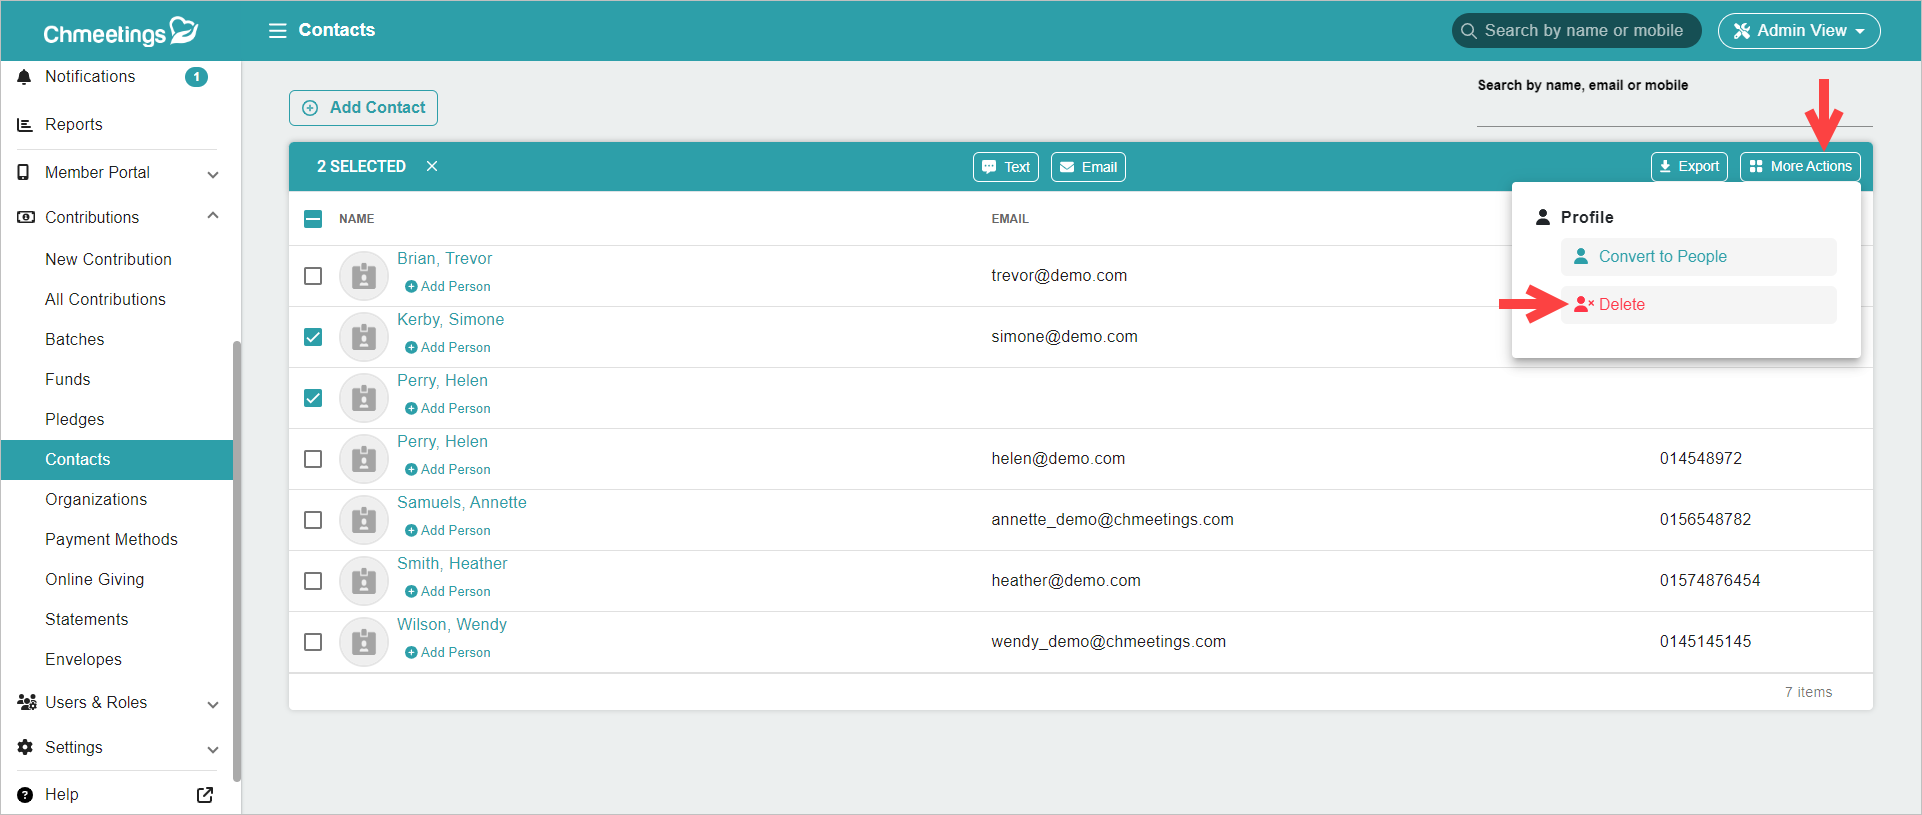Clear selection with the X icon
Image resolution: width=1922 pixels, height=815 pixels.
432,166
